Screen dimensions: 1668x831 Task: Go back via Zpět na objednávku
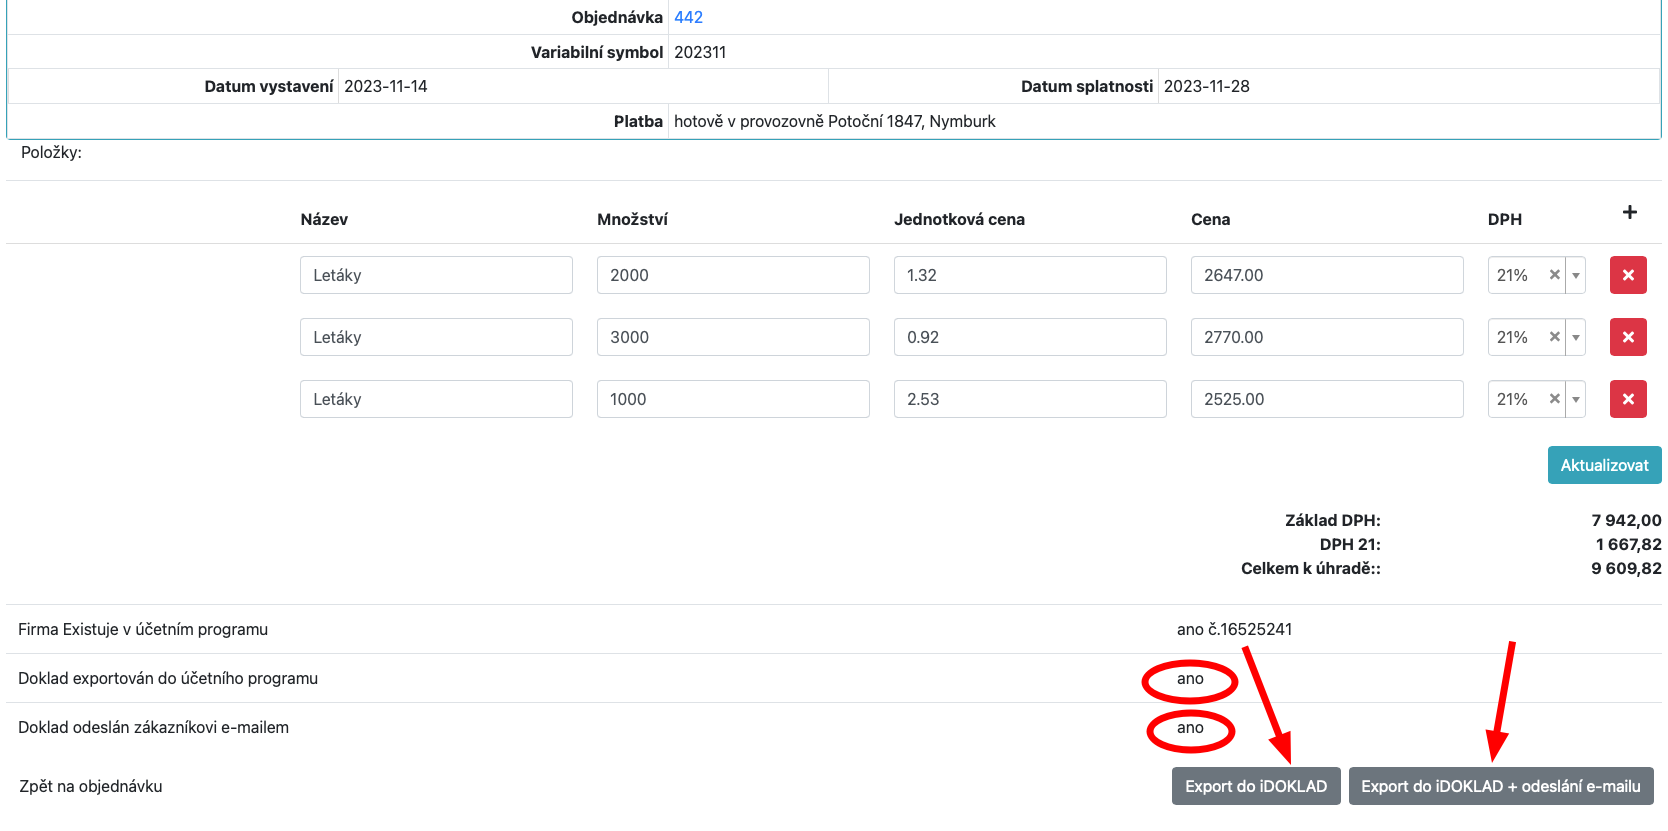91,786
